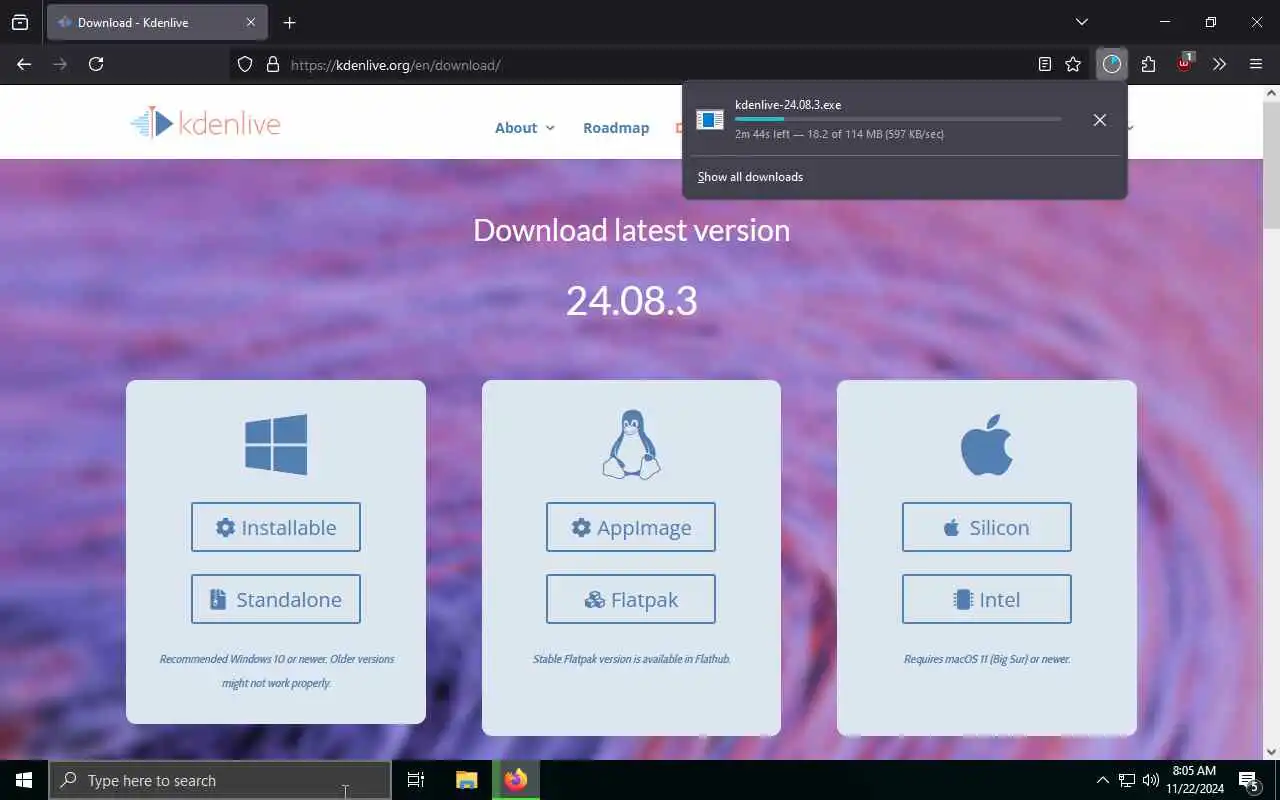Click the downloads progress toolbar icon
The width and height of the screenshot is (1280, 800).
1112,64
